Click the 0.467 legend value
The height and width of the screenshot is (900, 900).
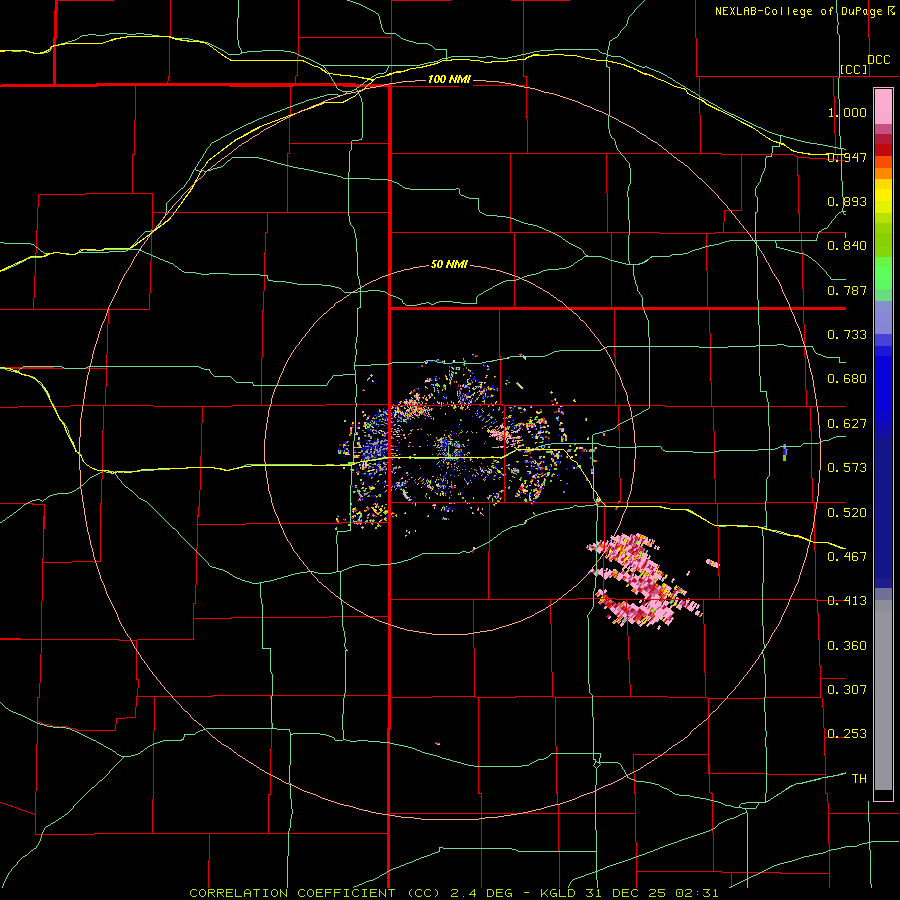tap(847, 557)
